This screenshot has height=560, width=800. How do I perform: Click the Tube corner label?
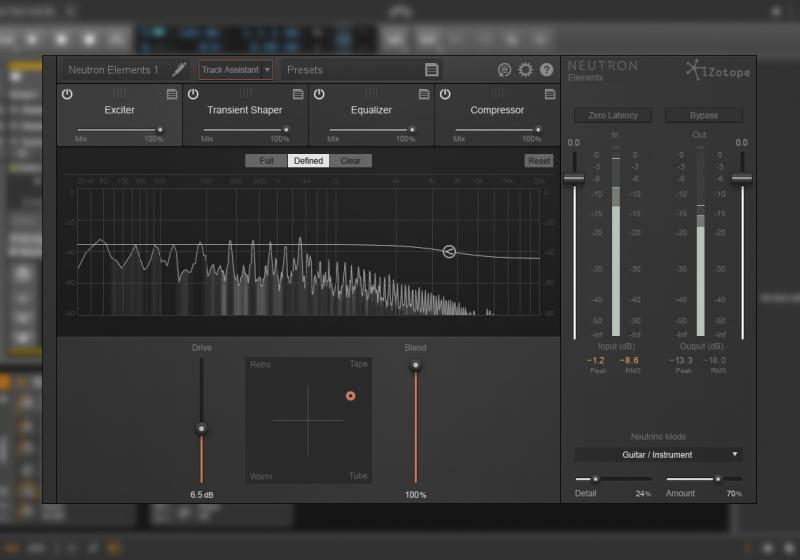coord(358,475)
